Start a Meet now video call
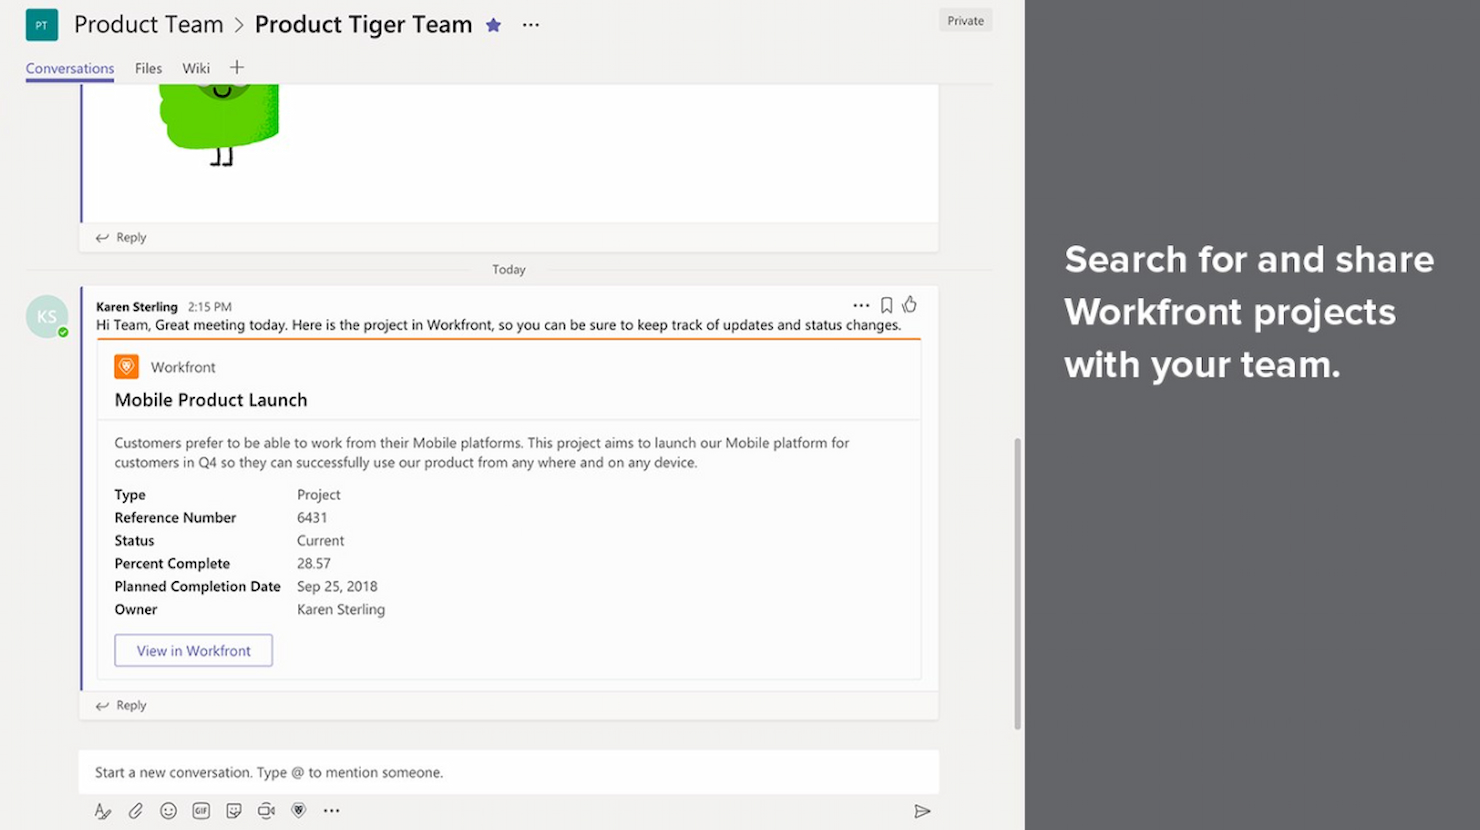 tap(266, 811)
